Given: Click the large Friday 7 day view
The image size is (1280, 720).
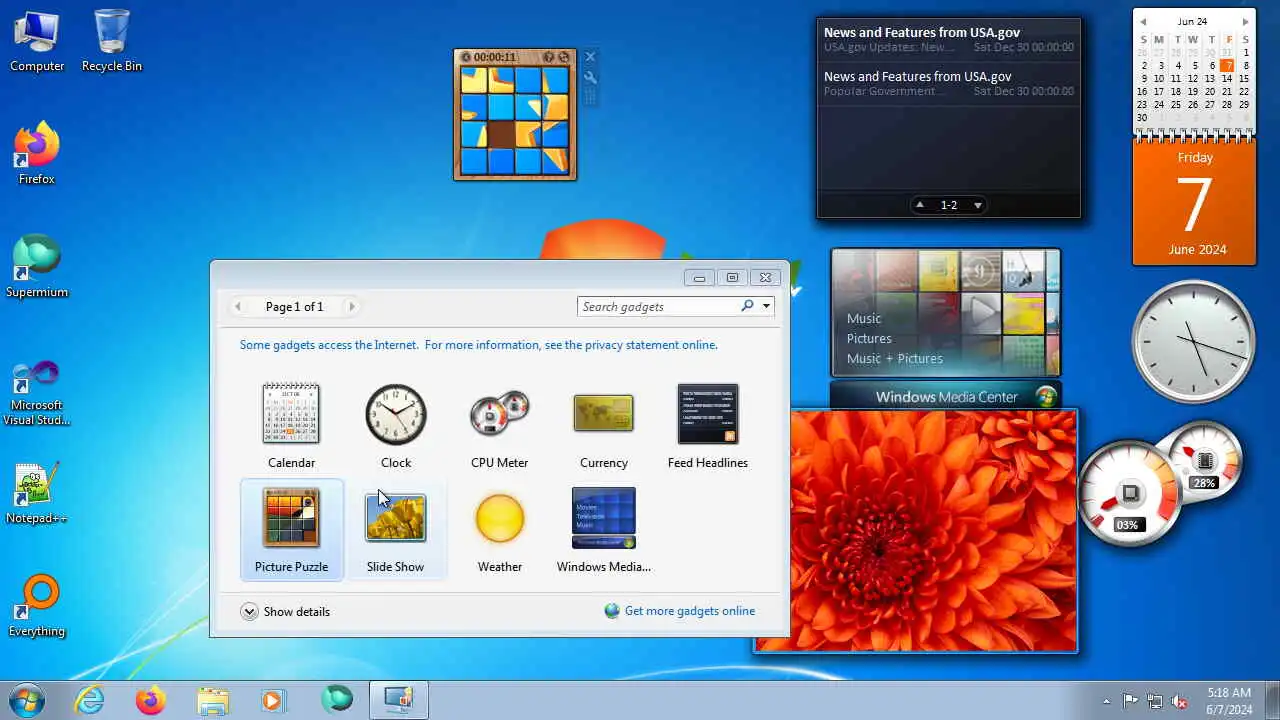Looking at the screenshot, I should point(1194,203).
